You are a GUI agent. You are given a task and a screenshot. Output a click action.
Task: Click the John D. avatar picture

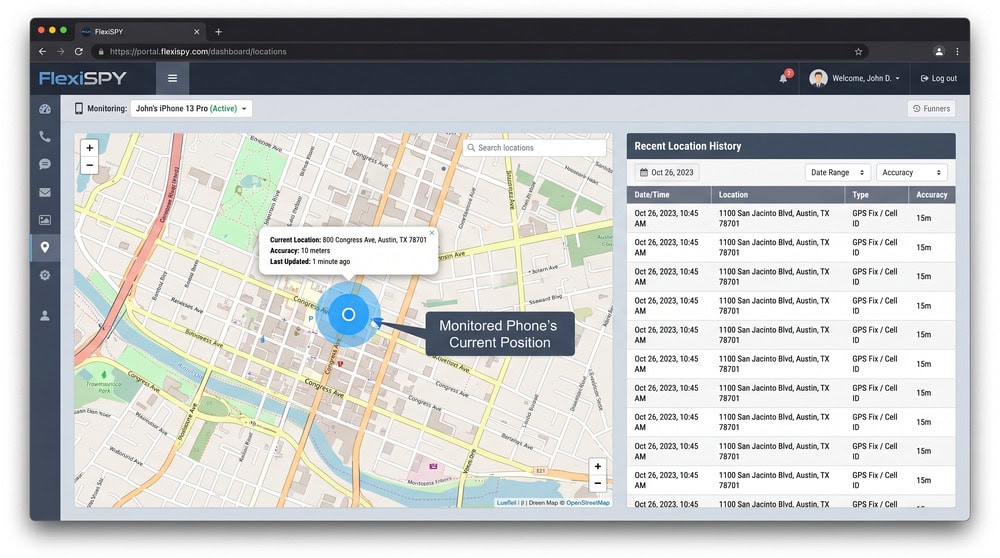[x=818, y=78]
